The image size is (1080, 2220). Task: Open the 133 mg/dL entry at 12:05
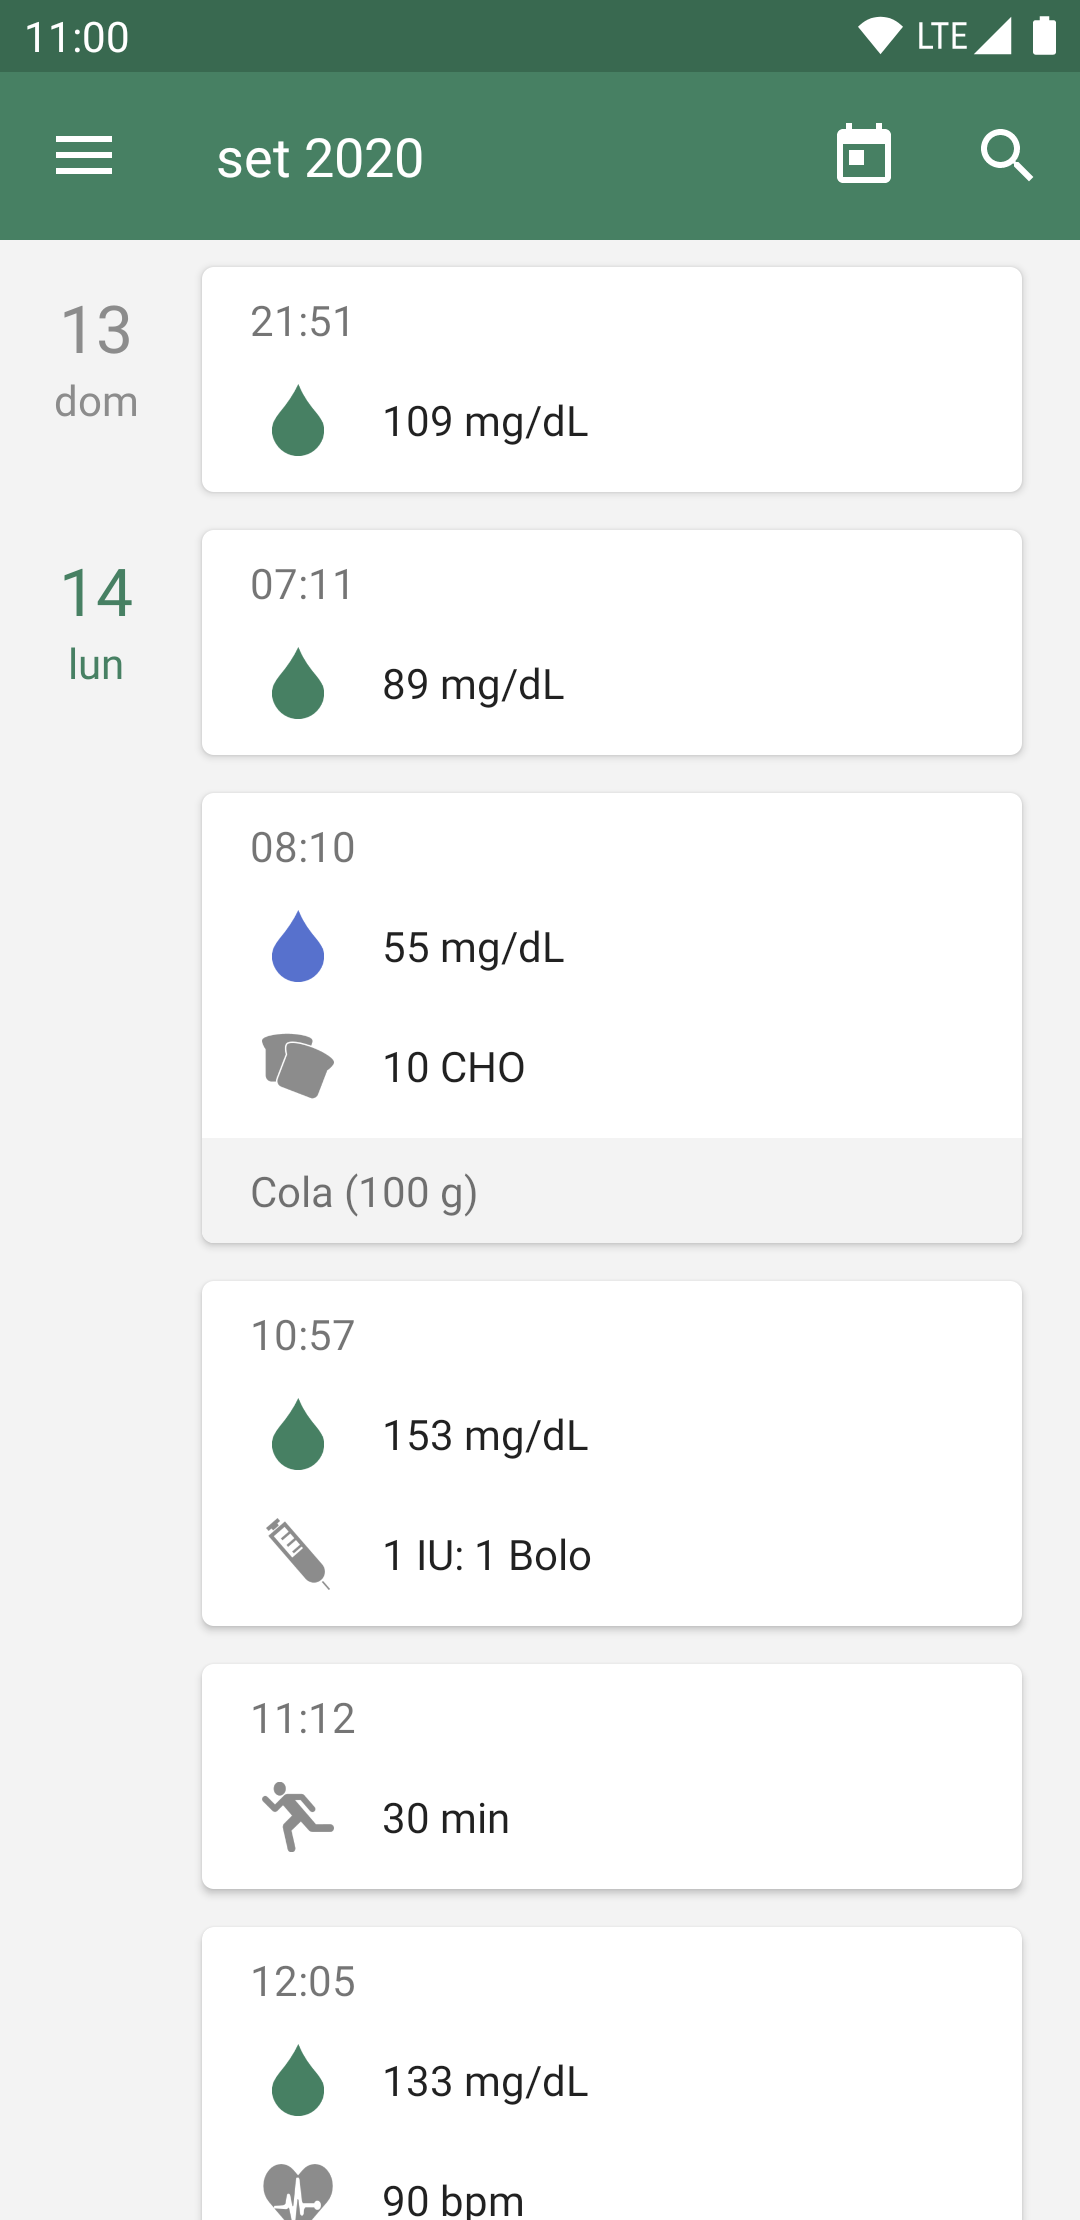tap(486, 2082)
